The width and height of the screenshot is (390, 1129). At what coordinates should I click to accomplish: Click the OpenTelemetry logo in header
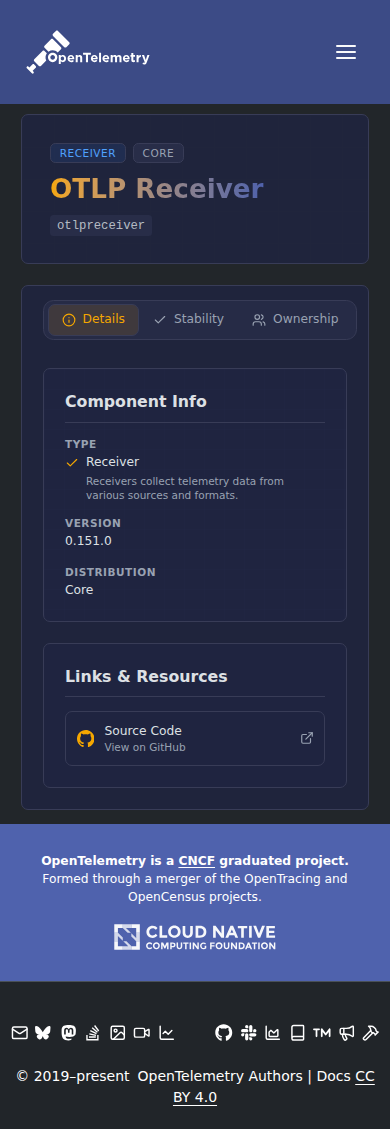(88, 52)
